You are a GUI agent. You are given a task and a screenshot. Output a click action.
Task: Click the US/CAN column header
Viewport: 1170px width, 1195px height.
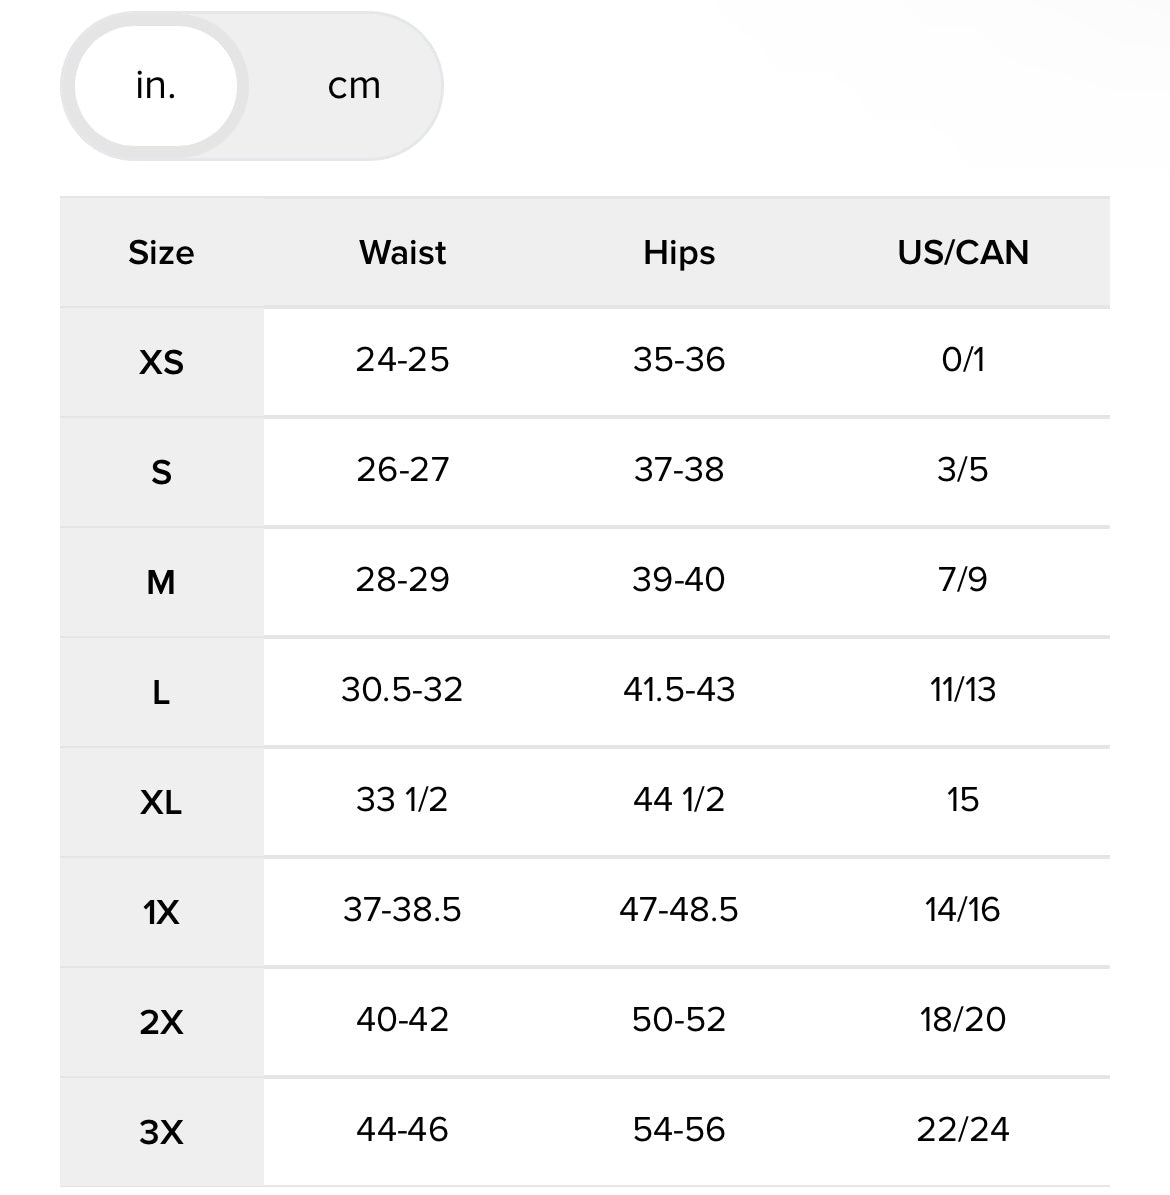(963, 252)
